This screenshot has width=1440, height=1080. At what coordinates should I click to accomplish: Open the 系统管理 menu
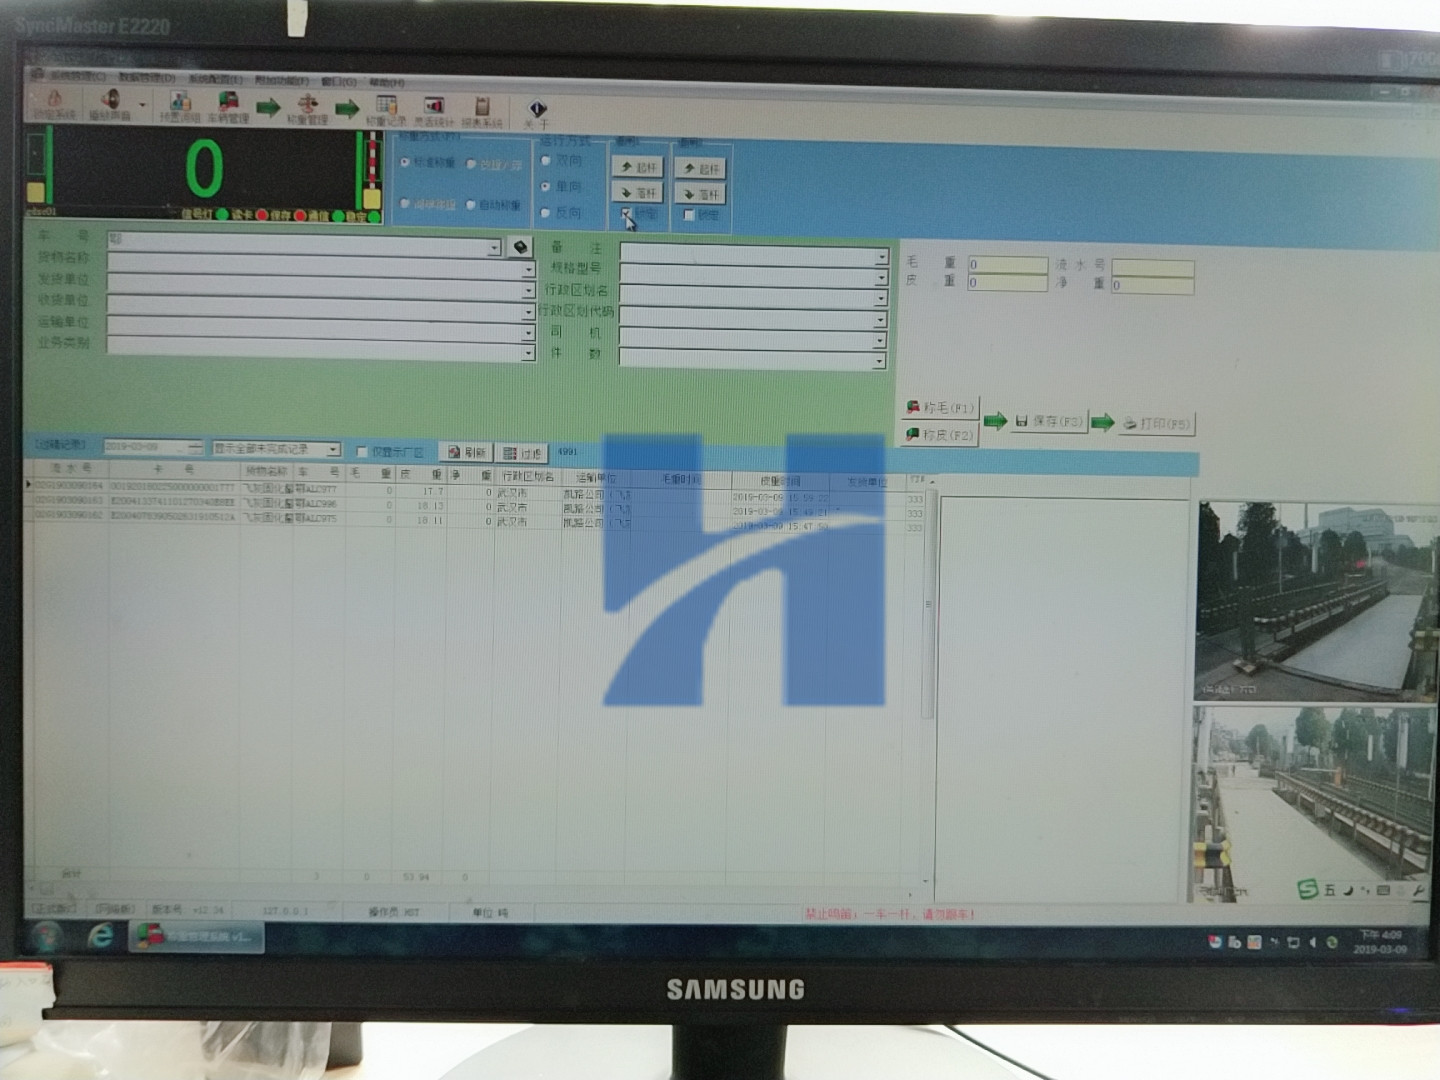76,77
